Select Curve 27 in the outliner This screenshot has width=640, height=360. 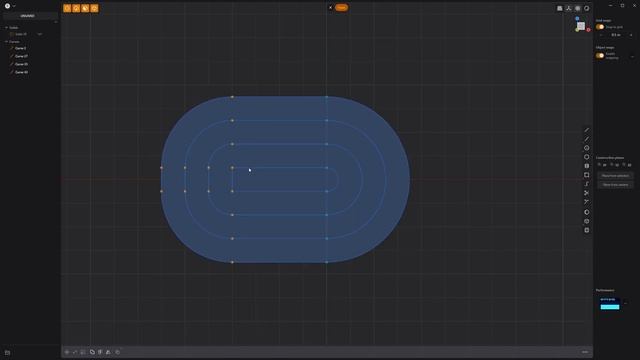click(x=21, y=56)
